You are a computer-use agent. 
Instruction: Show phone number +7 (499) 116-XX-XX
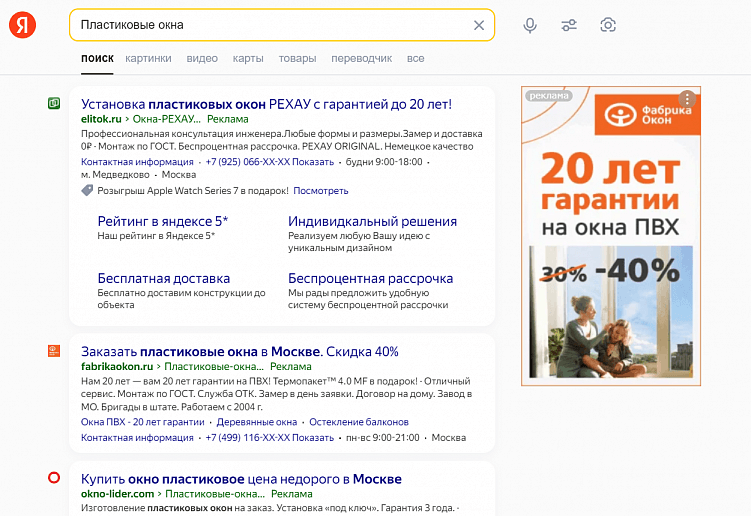click(270, 437)
